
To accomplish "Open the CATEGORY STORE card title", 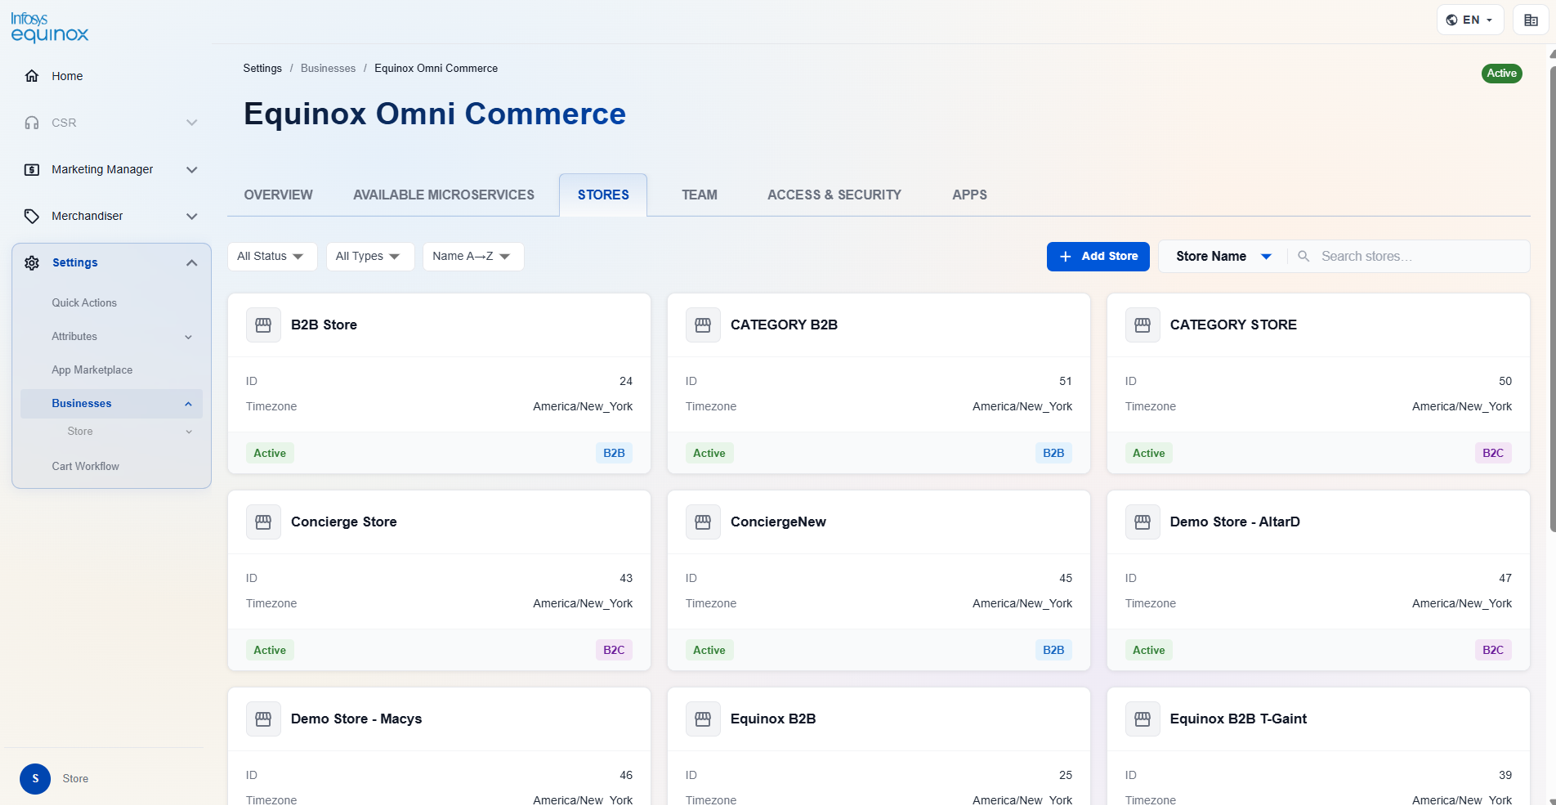I will coord(1233,325).
